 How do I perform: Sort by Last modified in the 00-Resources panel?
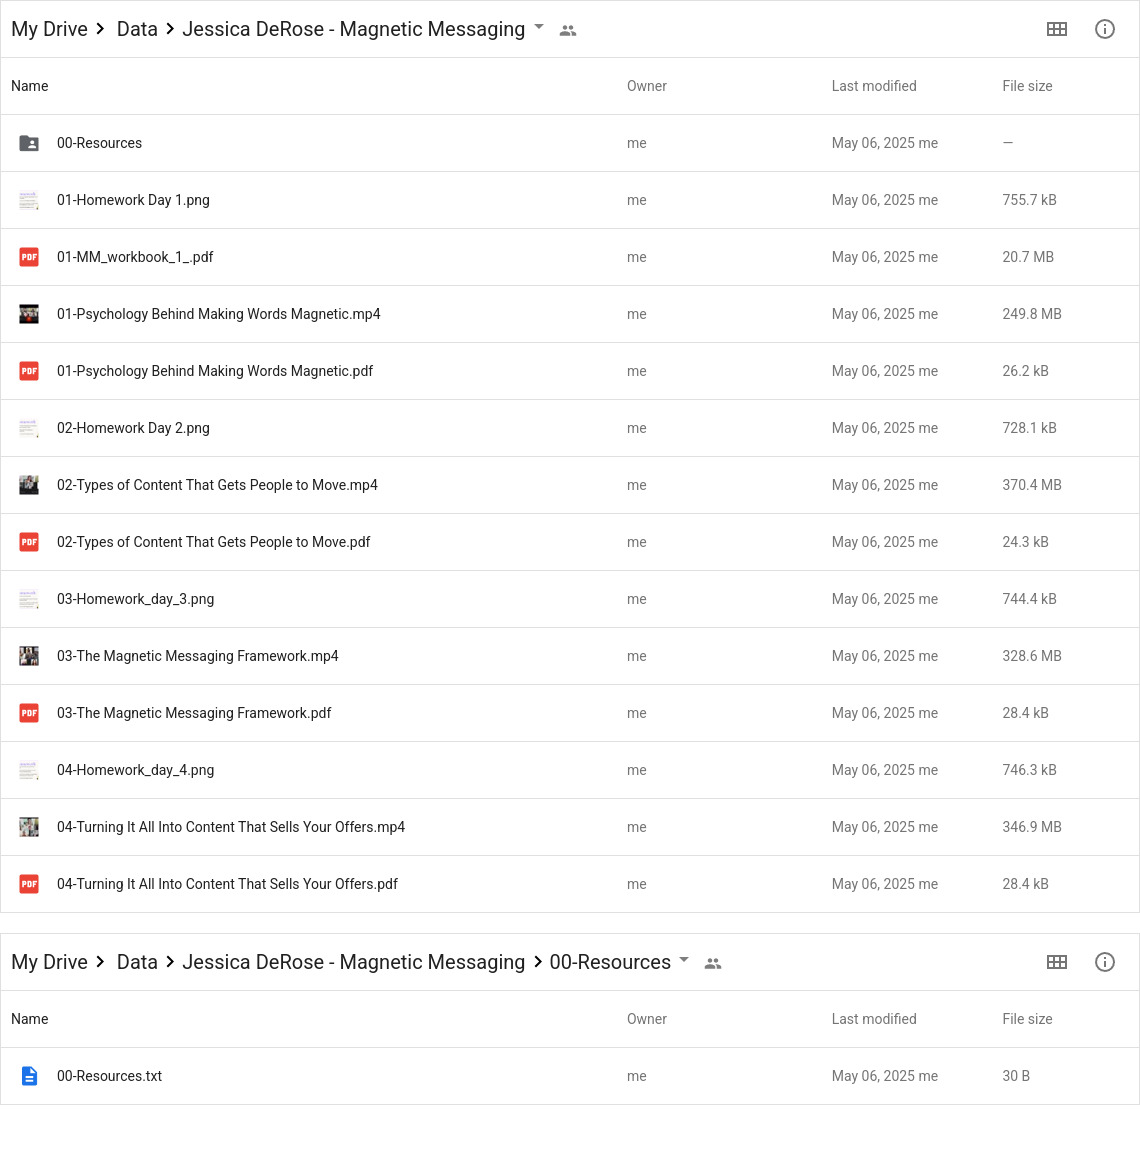(874, 1019)
